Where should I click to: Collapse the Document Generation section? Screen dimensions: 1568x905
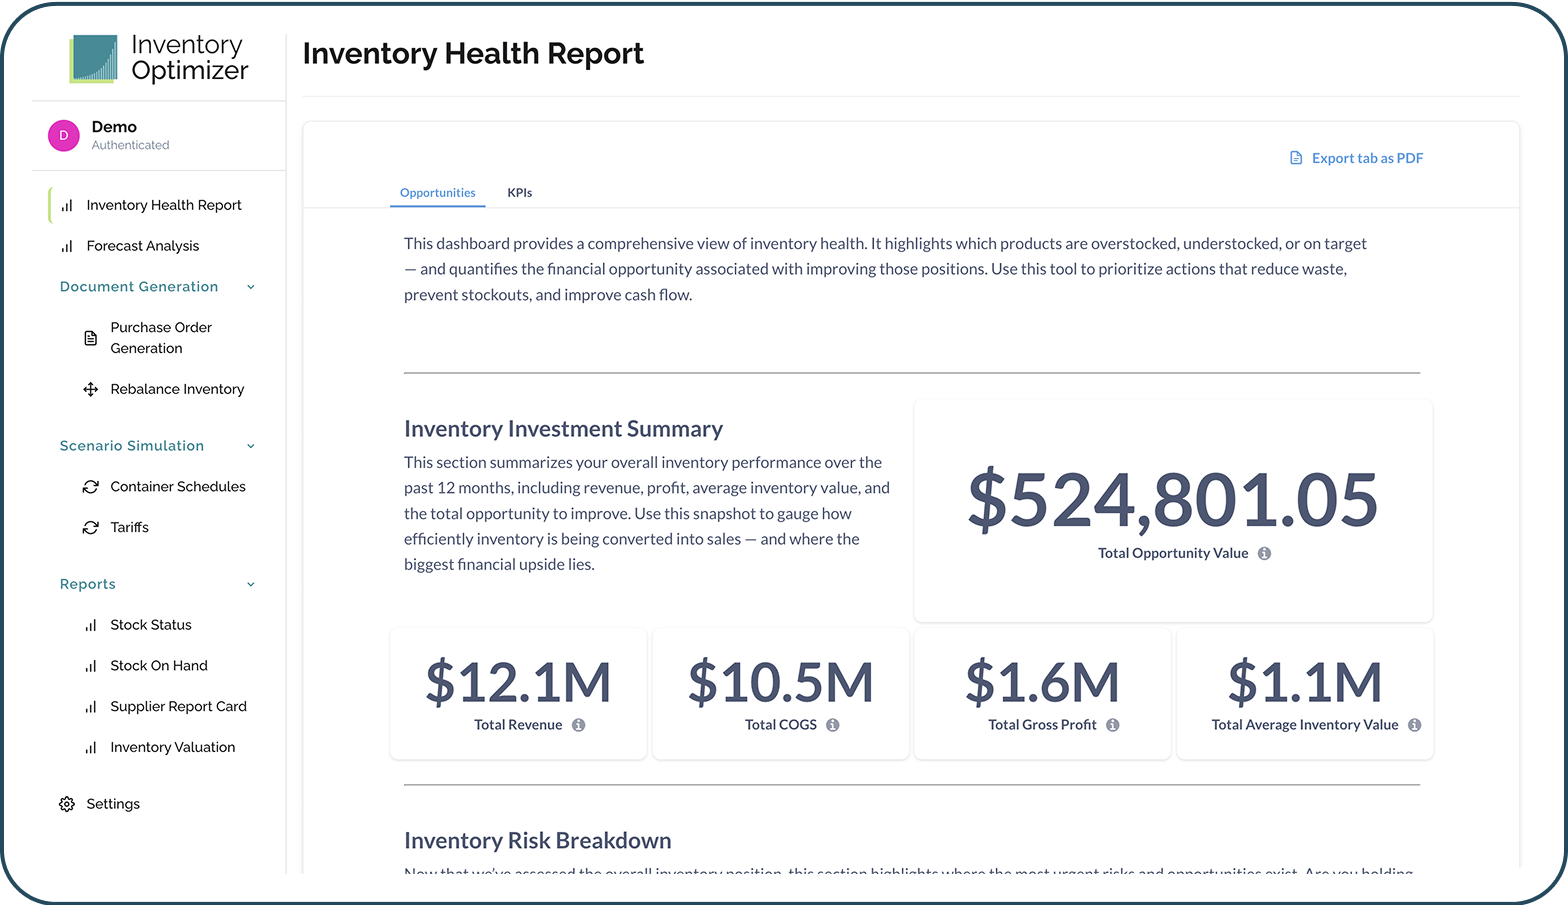tap(251, 287)
